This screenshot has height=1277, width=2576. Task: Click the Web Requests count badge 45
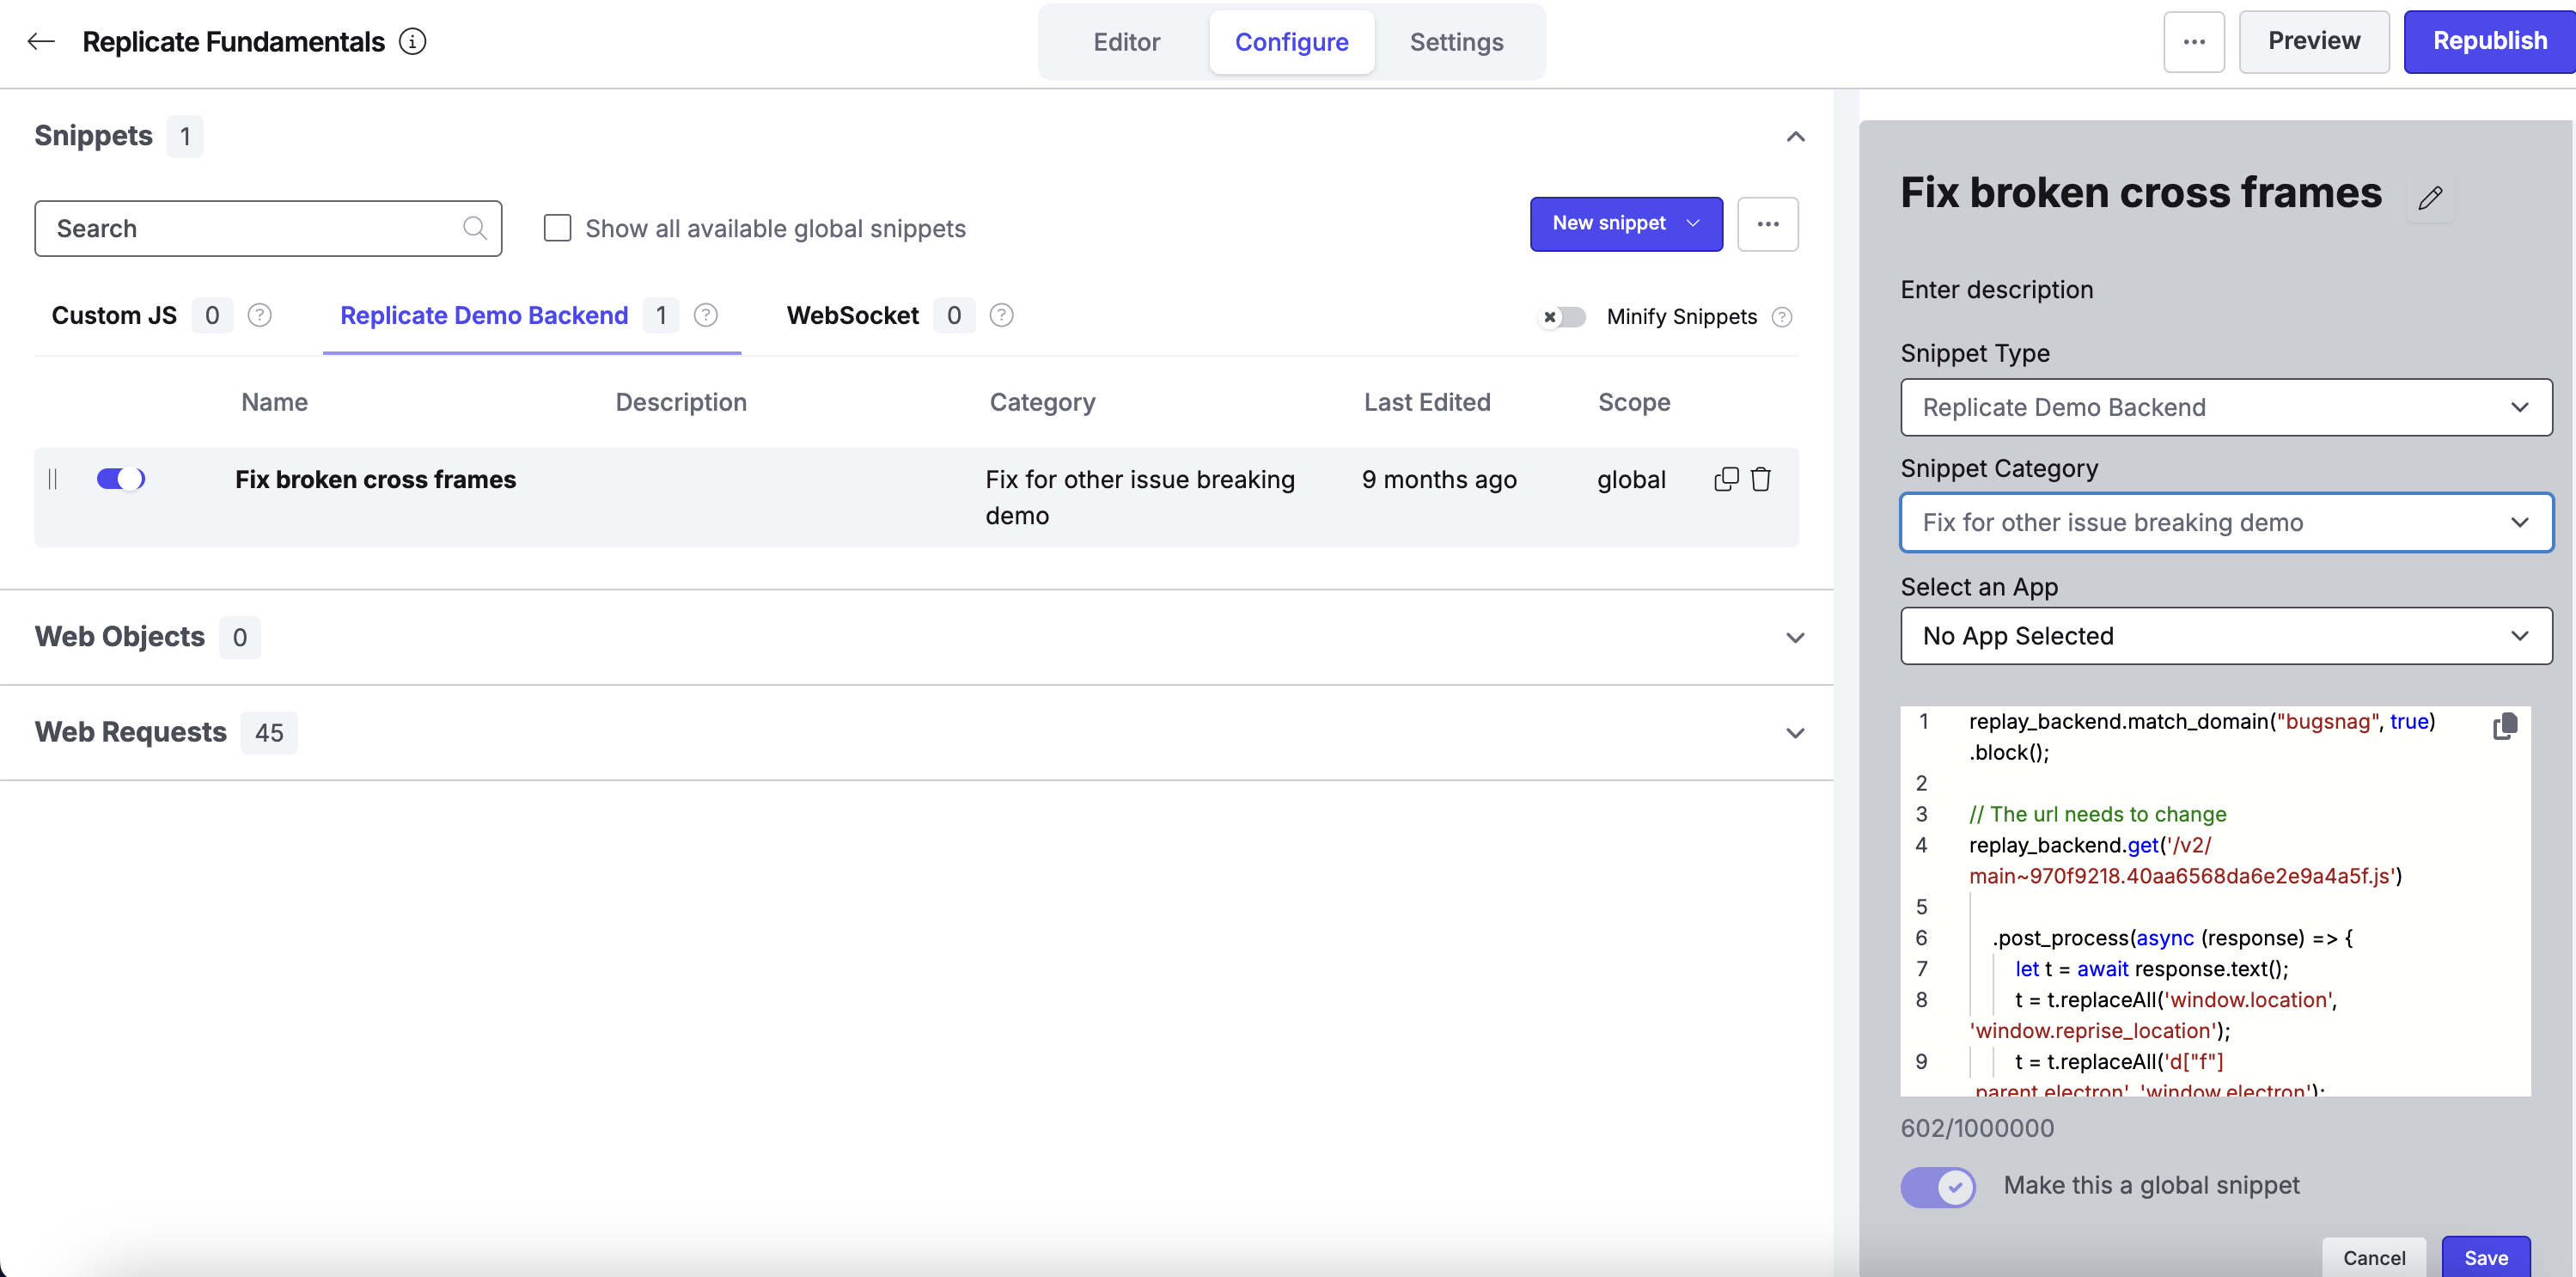(x=269, y=733)
